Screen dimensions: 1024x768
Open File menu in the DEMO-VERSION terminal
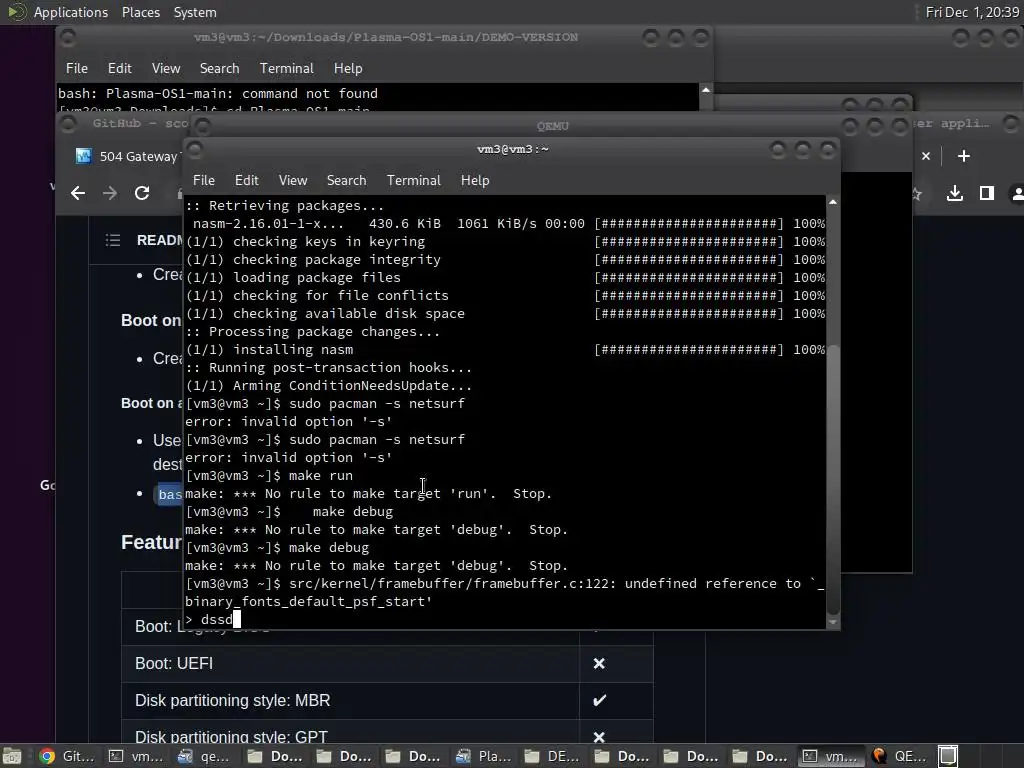pyautogui.click(x=76, y=69)
